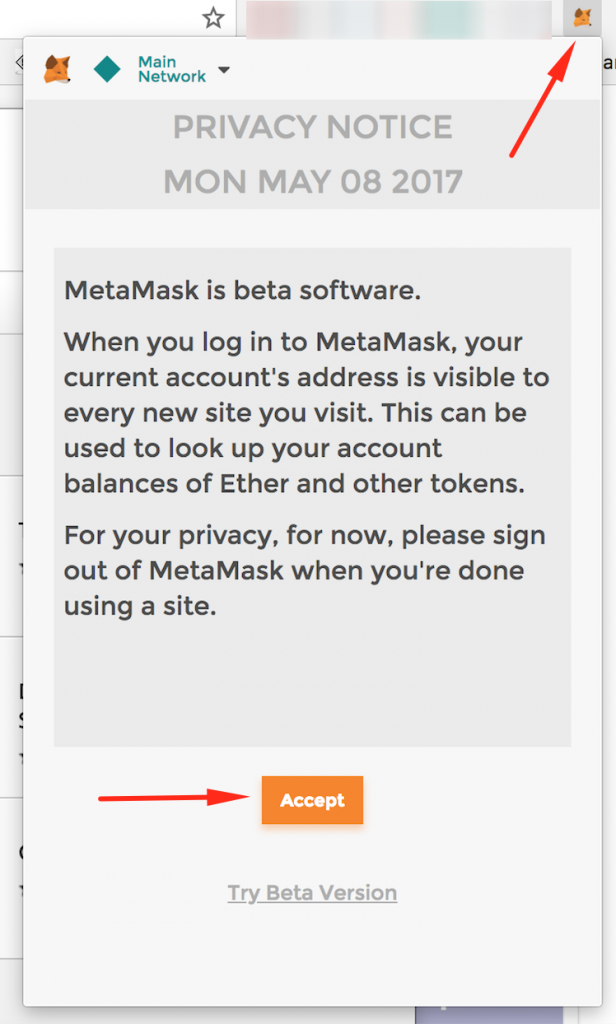Expand the network dropdown arrow
616x1024 pixels.
point(224,70)
